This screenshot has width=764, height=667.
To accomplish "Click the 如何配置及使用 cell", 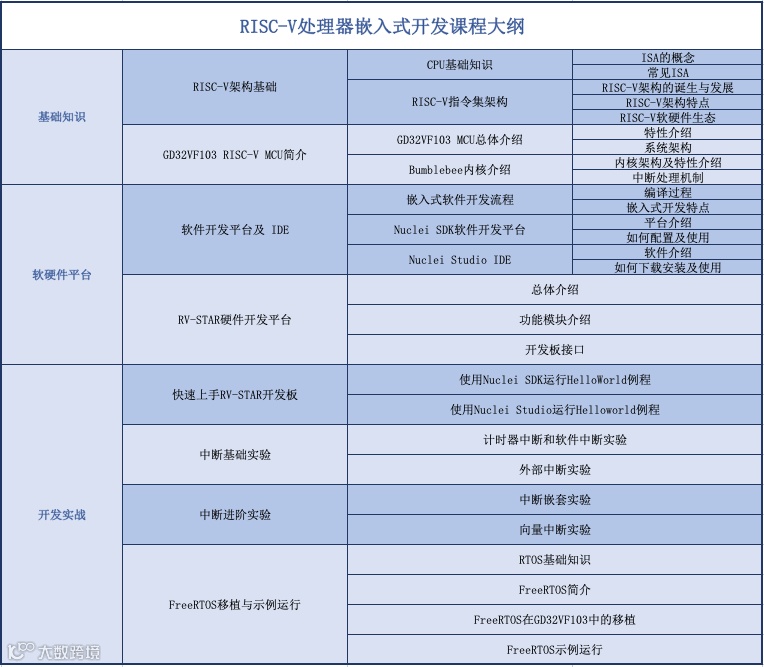I will [x=667, y=237].
